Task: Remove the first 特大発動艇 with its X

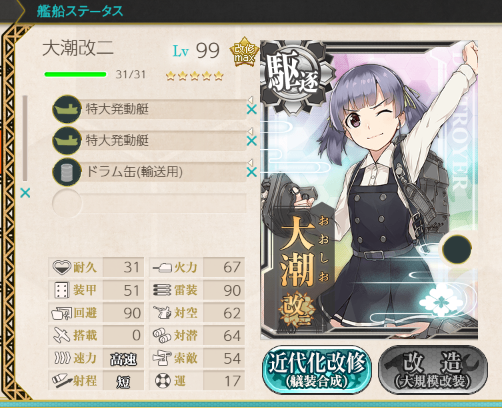Action: 252,109
